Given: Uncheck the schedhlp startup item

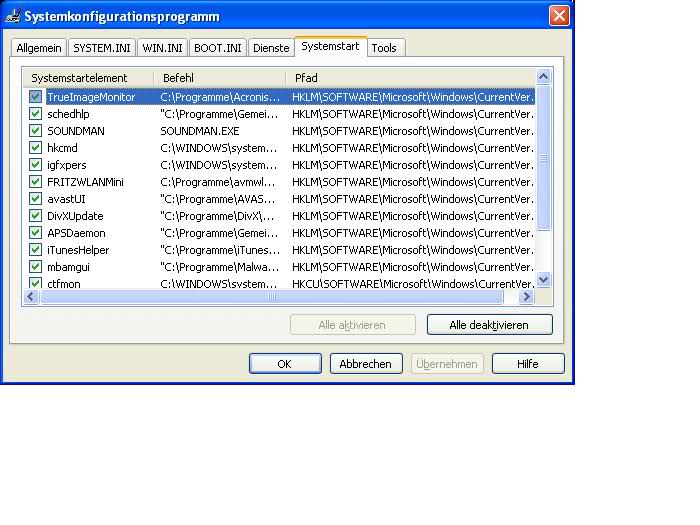Looking at the screenshot, I should coord(35,114).
